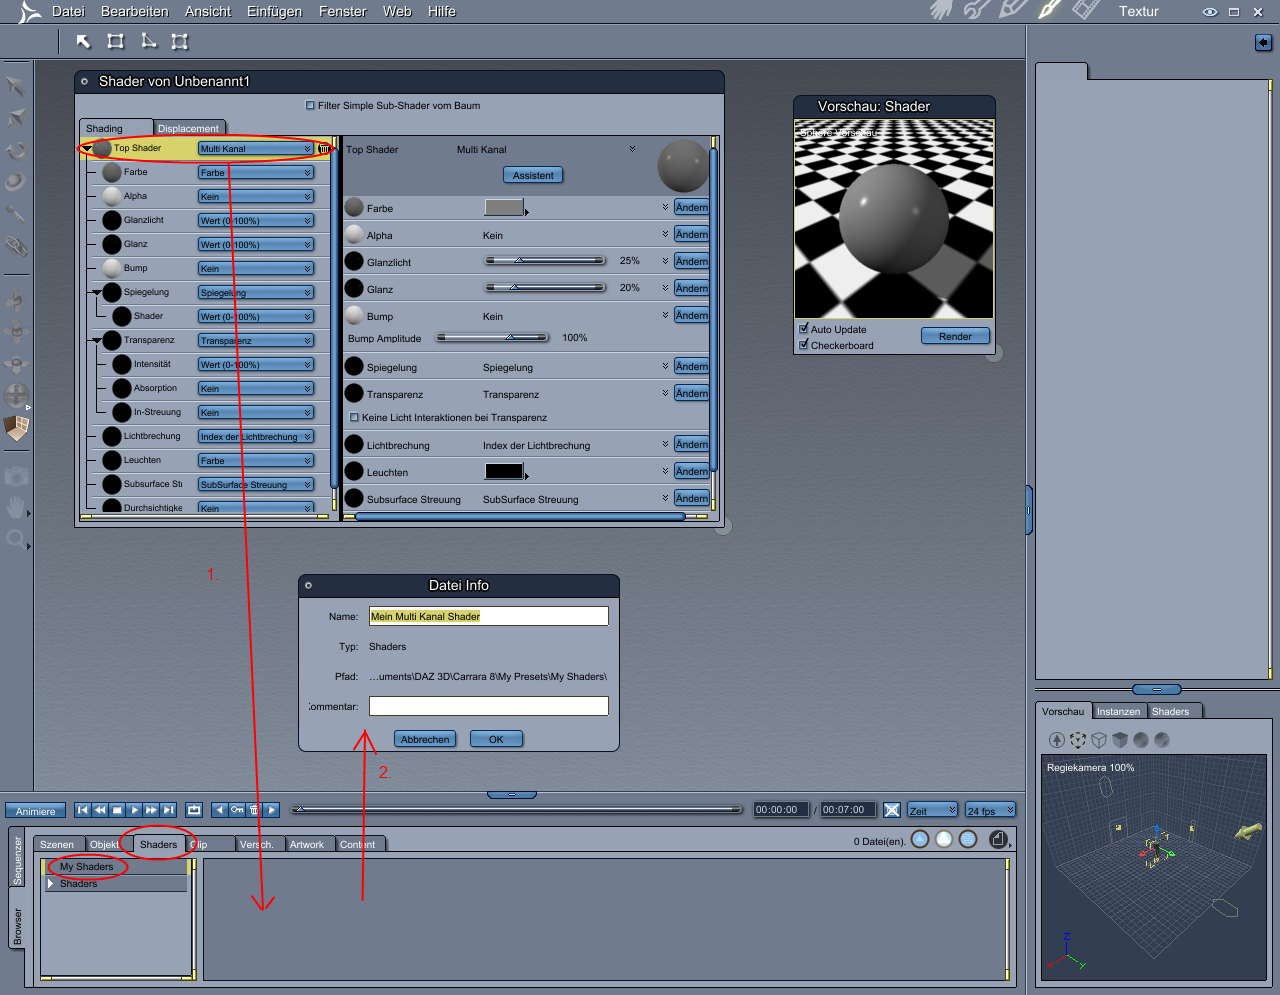Open the Render room film icon
The width and height of the screenshot is (1280, 995).
click(x=1086, y=10)
